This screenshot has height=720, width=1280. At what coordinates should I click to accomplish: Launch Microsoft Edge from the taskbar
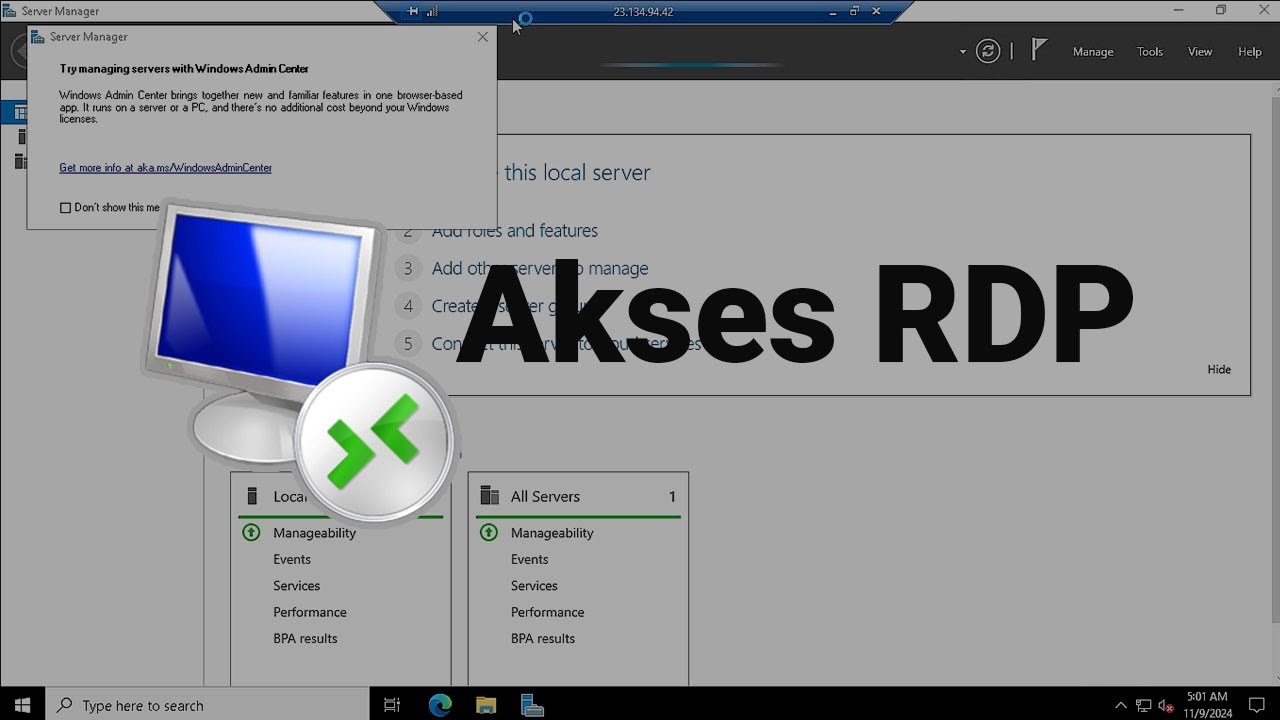click(440, 705)
